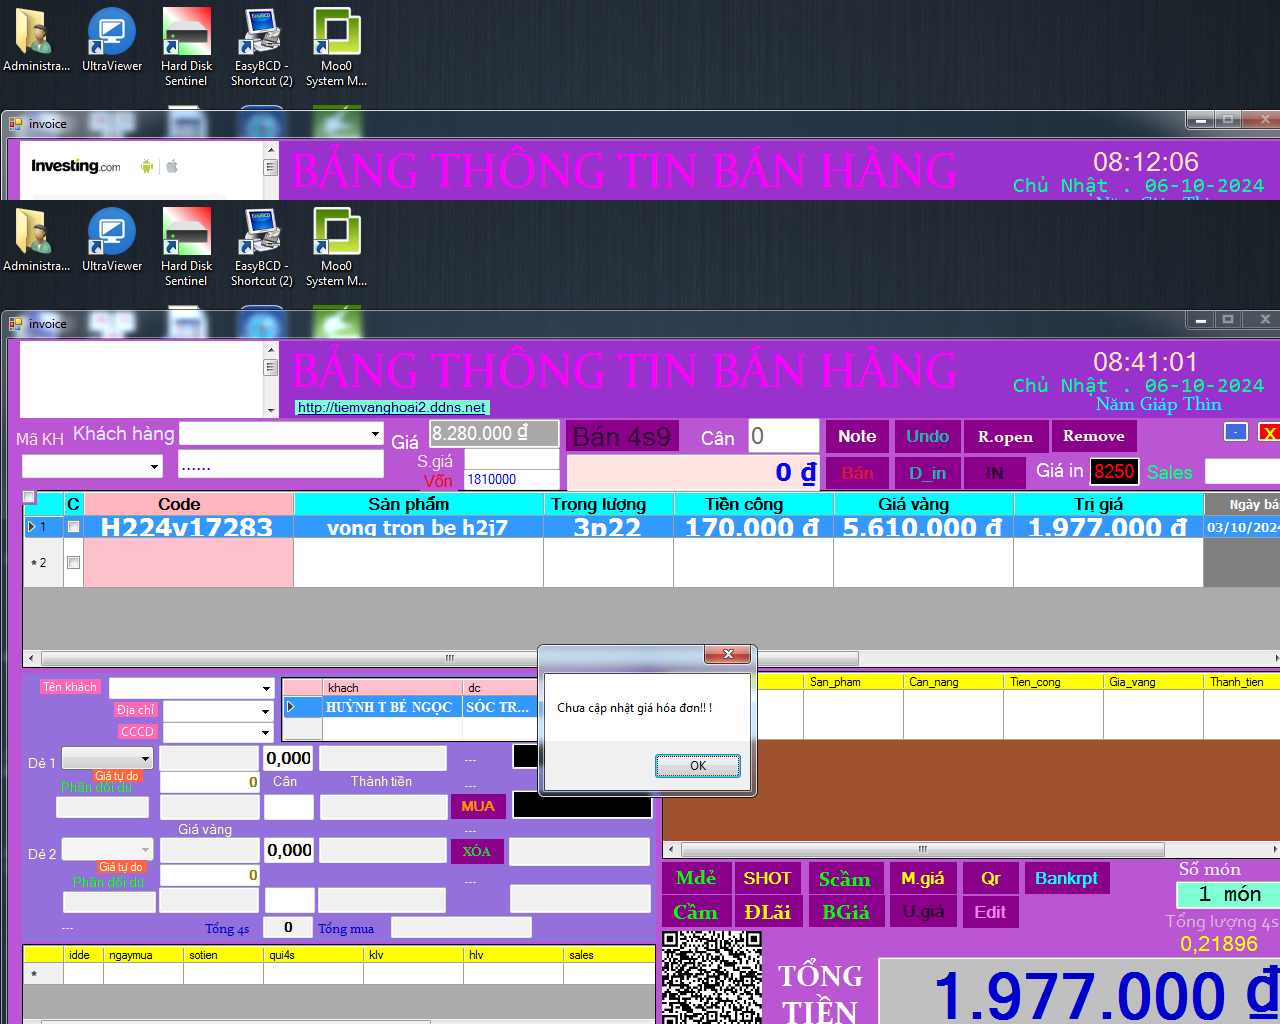Image resolution: width=1280 pixels, height=1024 pixels.
Task: Click the invoice grid horizontal scrollbar
Action: (x=449, y=658)
